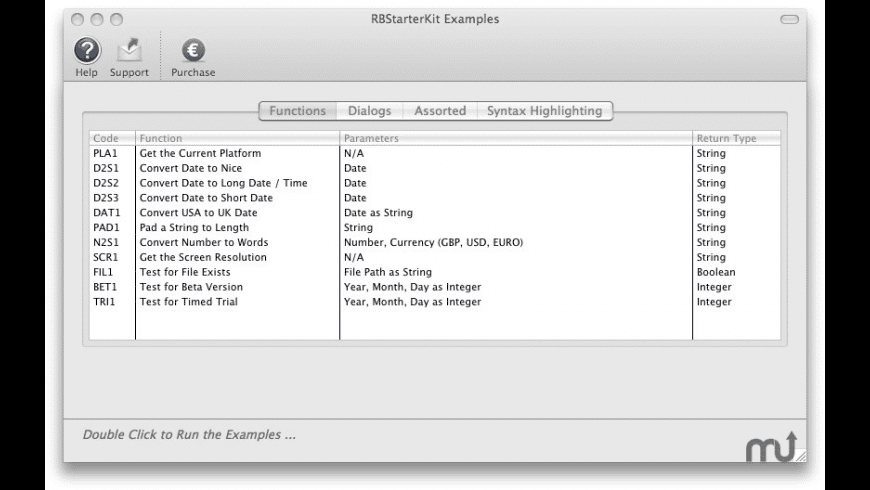Screen dimensions: 870x490
Task: Select the PLA1 code cell
Action: point(105,153)
